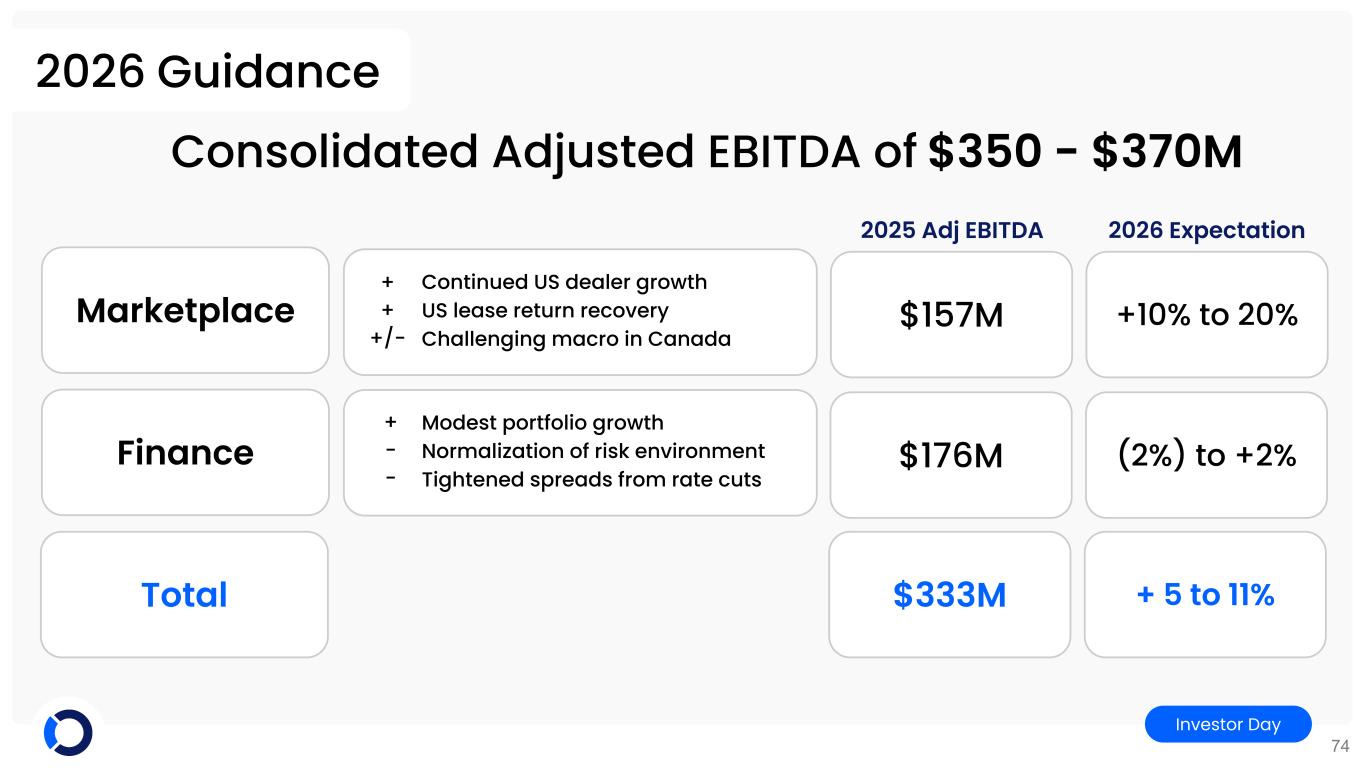Select the Challenging macro in Canada line

tap(575, 339)
